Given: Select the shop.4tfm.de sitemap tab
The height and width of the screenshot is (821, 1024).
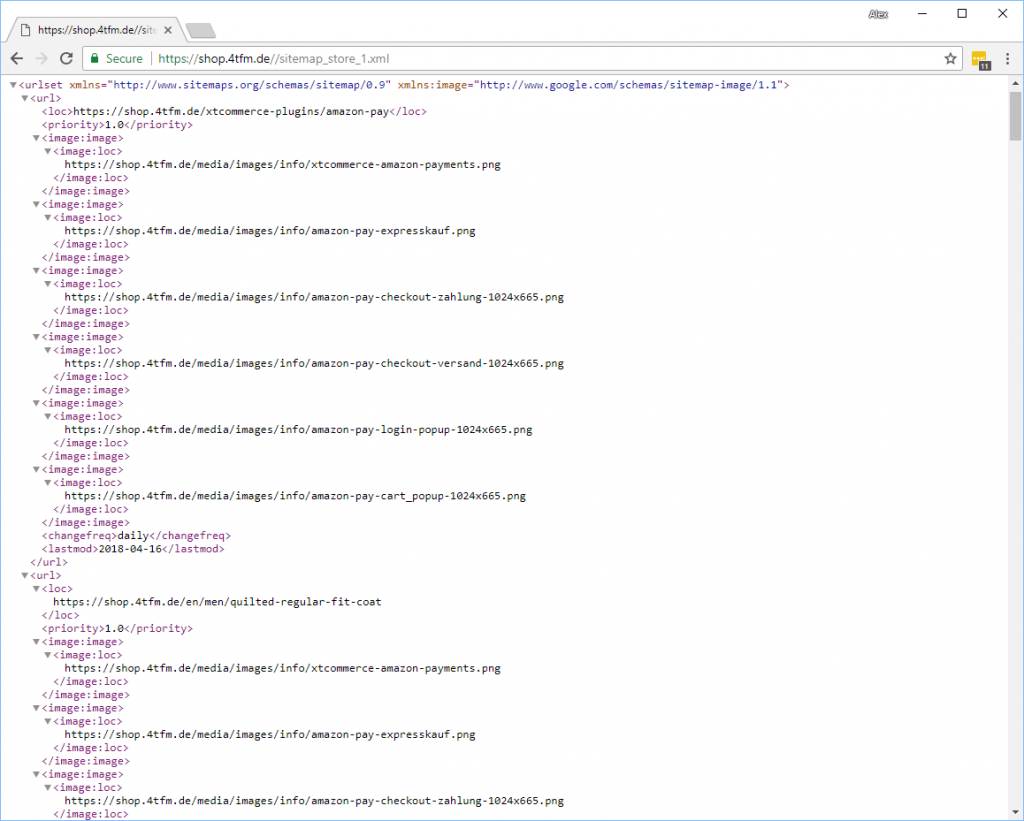Looking at the screenshot, I should click(x=90, y=30).
